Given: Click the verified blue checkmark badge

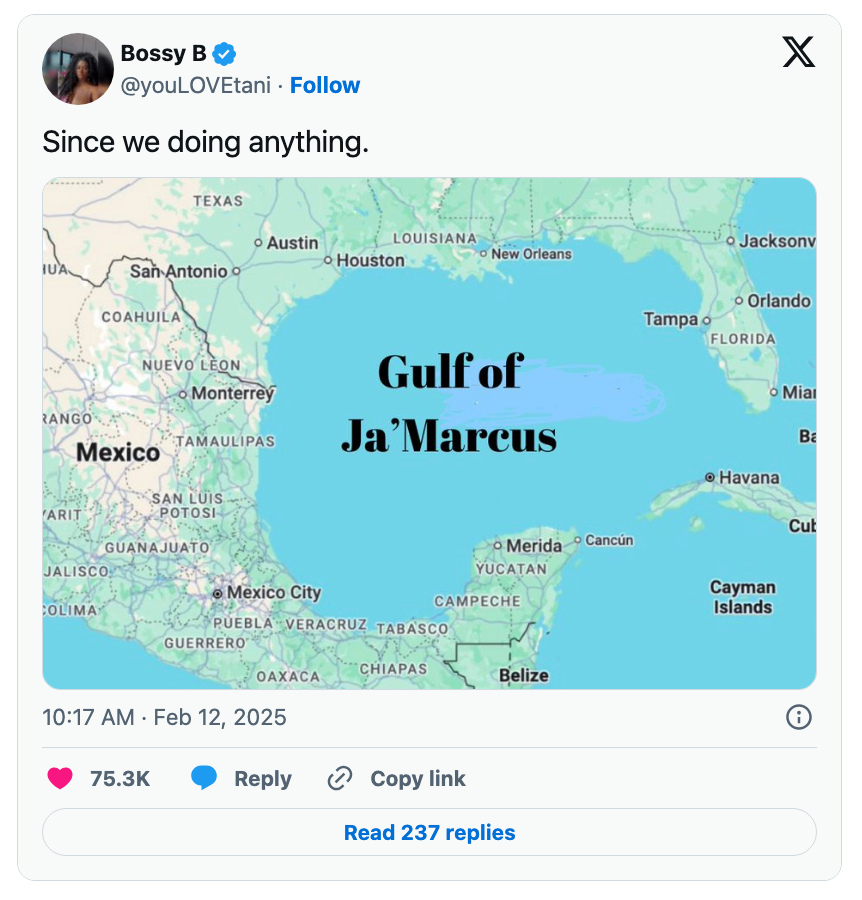Looking at the screenshot, I should (224, 54).
